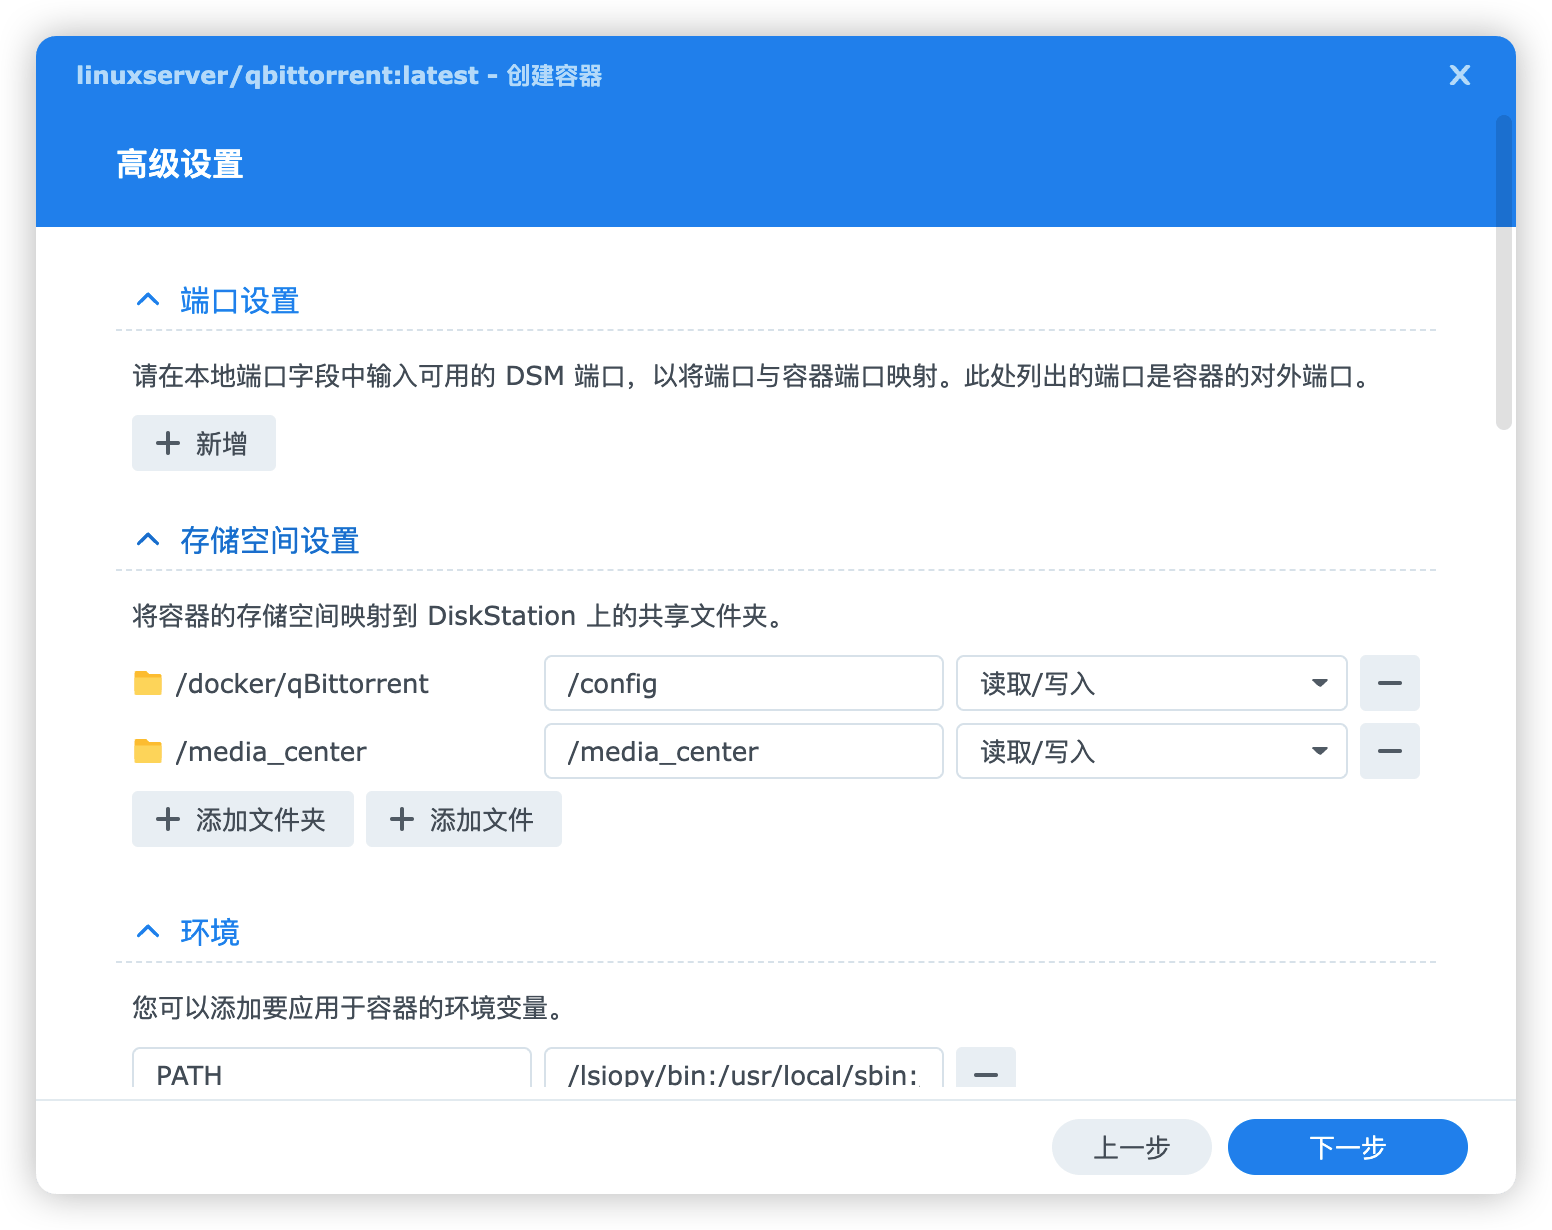Collapse the 环境 section
Viewport: 1552px width, 1230px height.
coord(148,932)
